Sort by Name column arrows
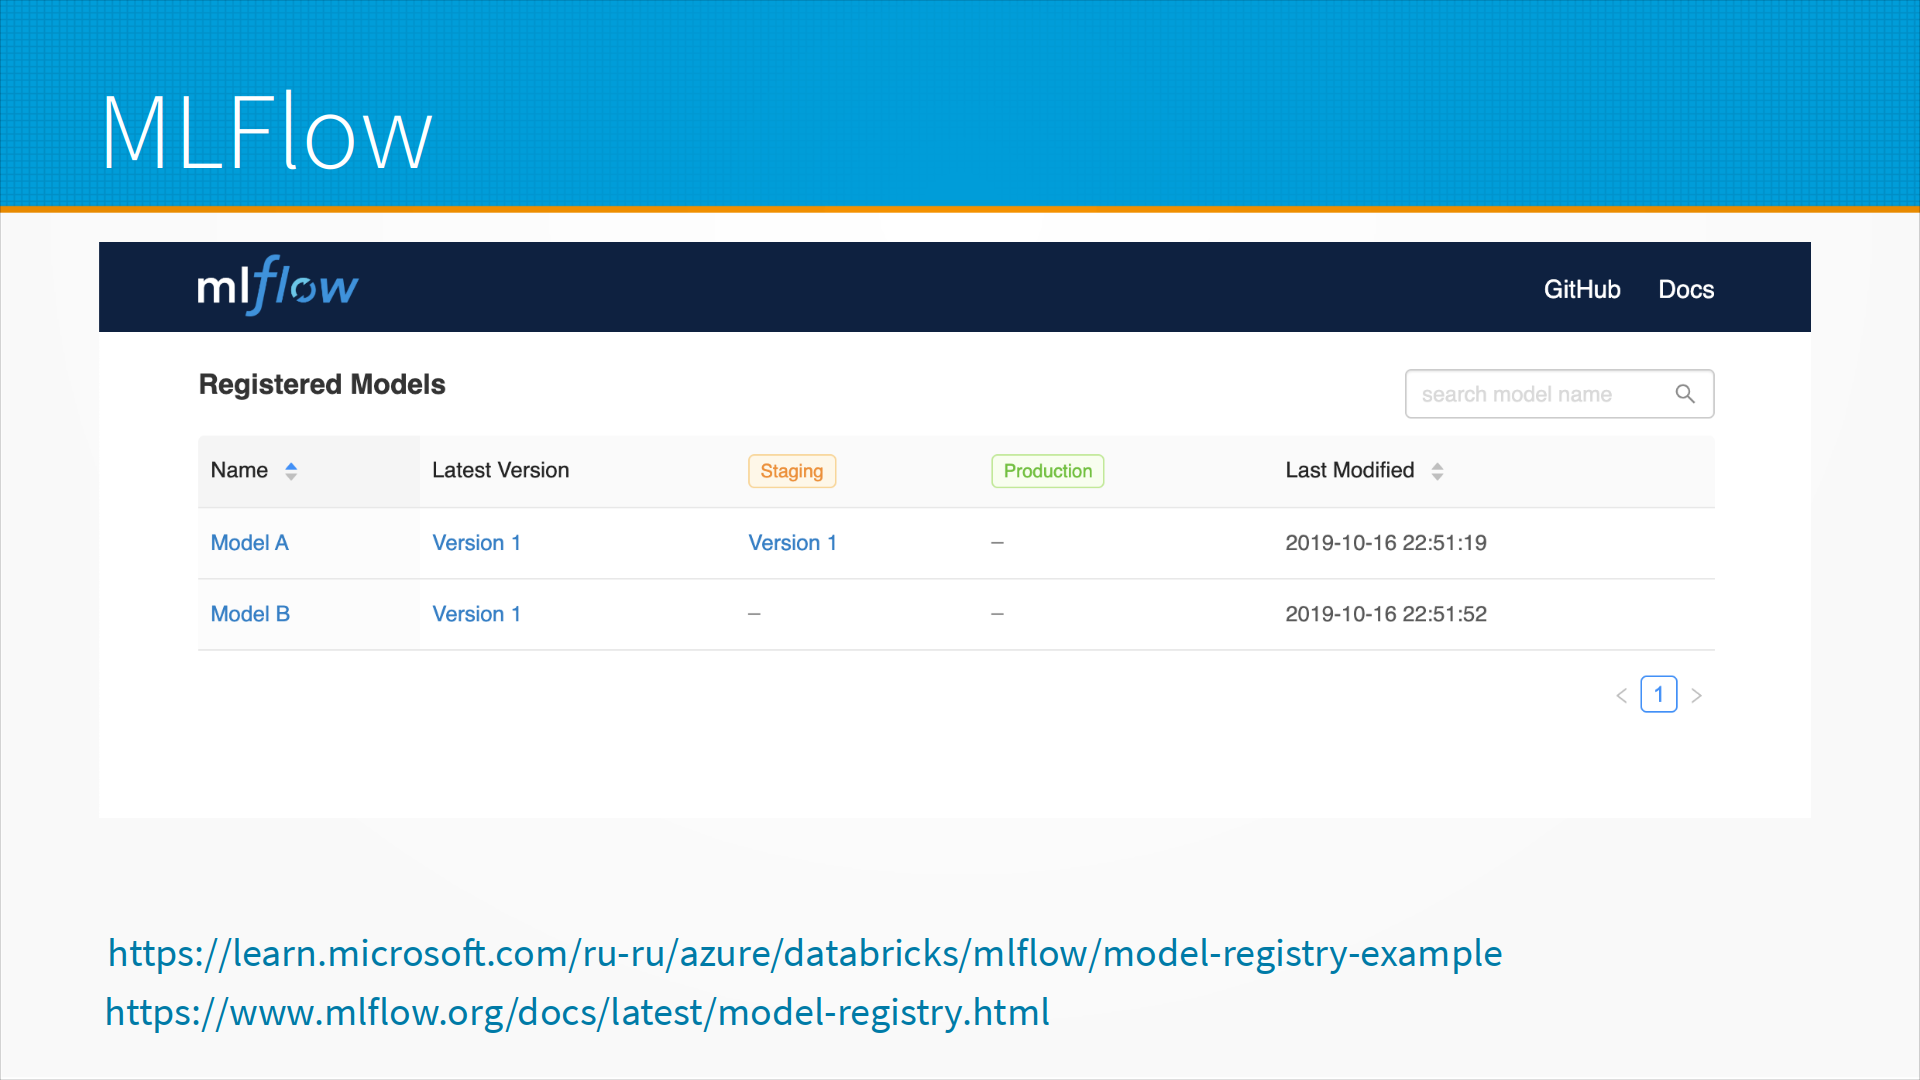1920x1080 pixels. point(291,471)
